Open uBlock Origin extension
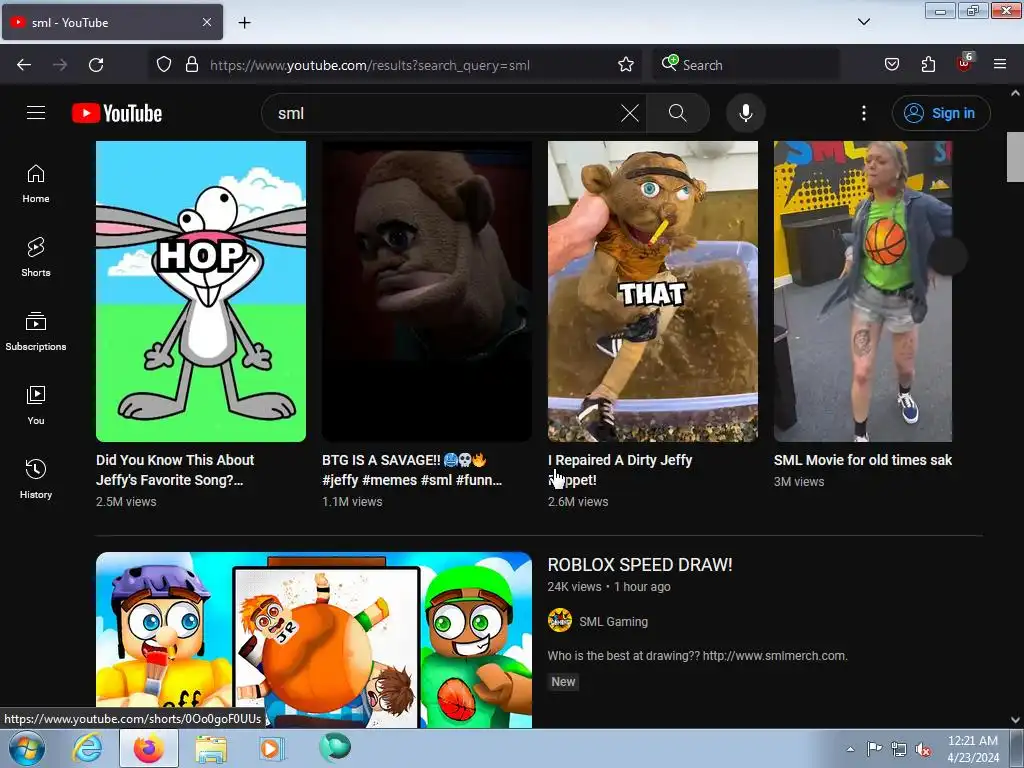The image size is (1024, 768). click(x=965, y=63)
